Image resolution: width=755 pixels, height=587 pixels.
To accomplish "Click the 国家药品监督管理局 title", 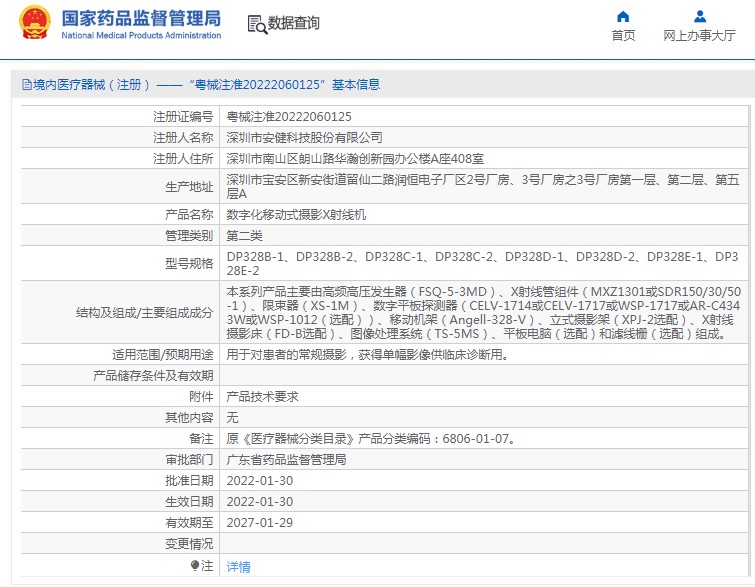I will [x=141, y=18].
